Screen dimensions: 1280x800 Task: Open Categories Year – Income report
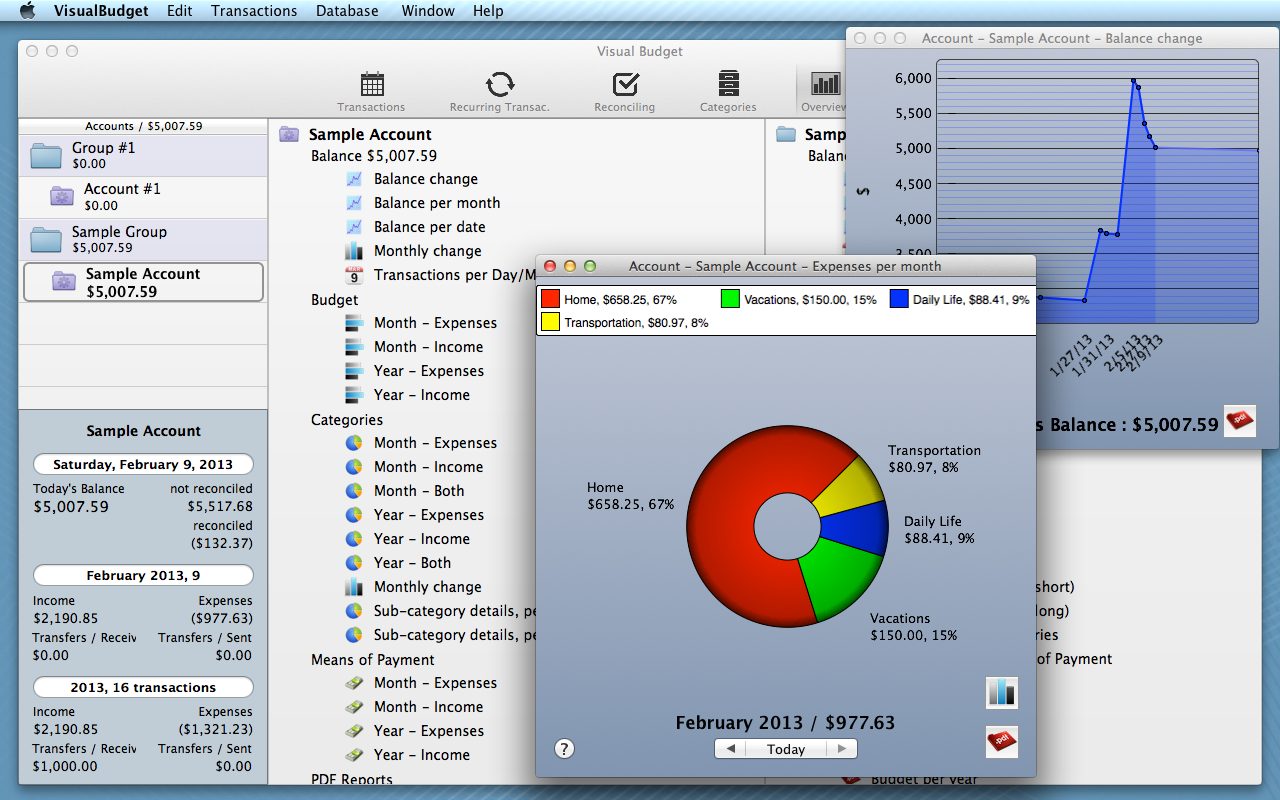pos(422,539)
